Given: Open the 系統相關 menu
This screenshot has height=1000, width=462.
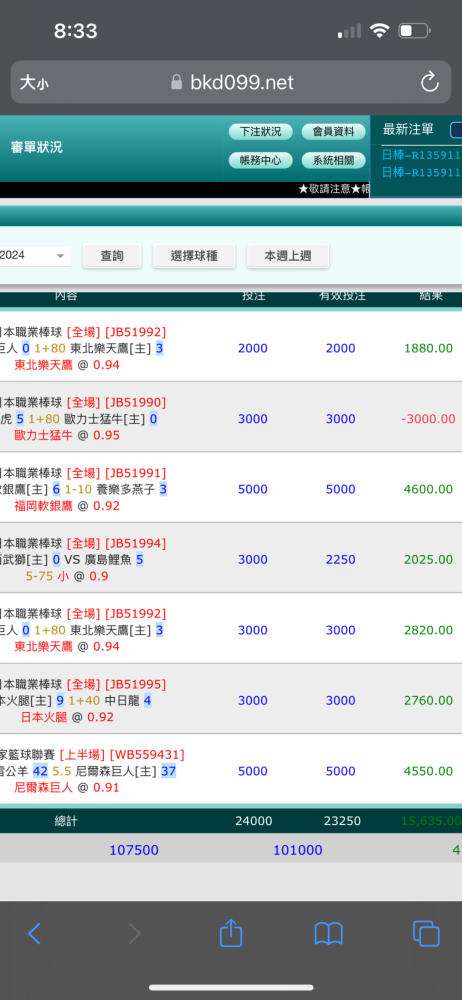Looking at the screenshot, I should coord(333,161).
